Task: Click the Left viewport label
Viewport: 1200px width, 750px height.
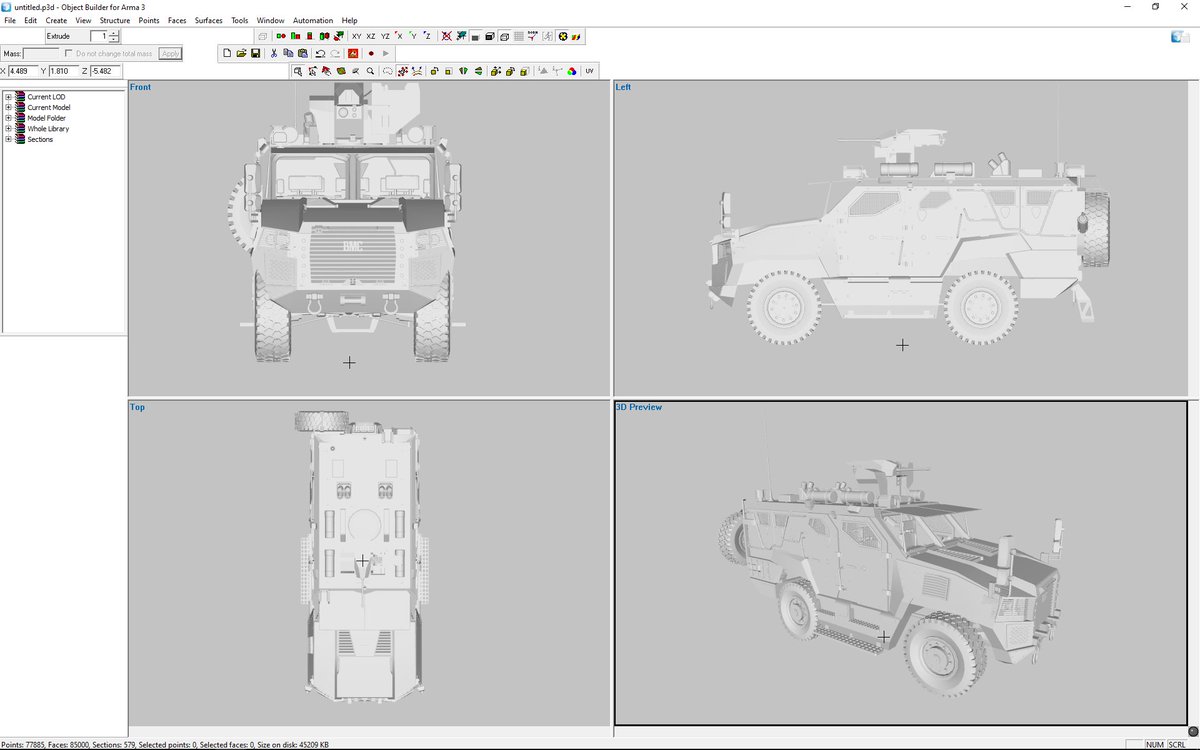Action: coord(623,87)
